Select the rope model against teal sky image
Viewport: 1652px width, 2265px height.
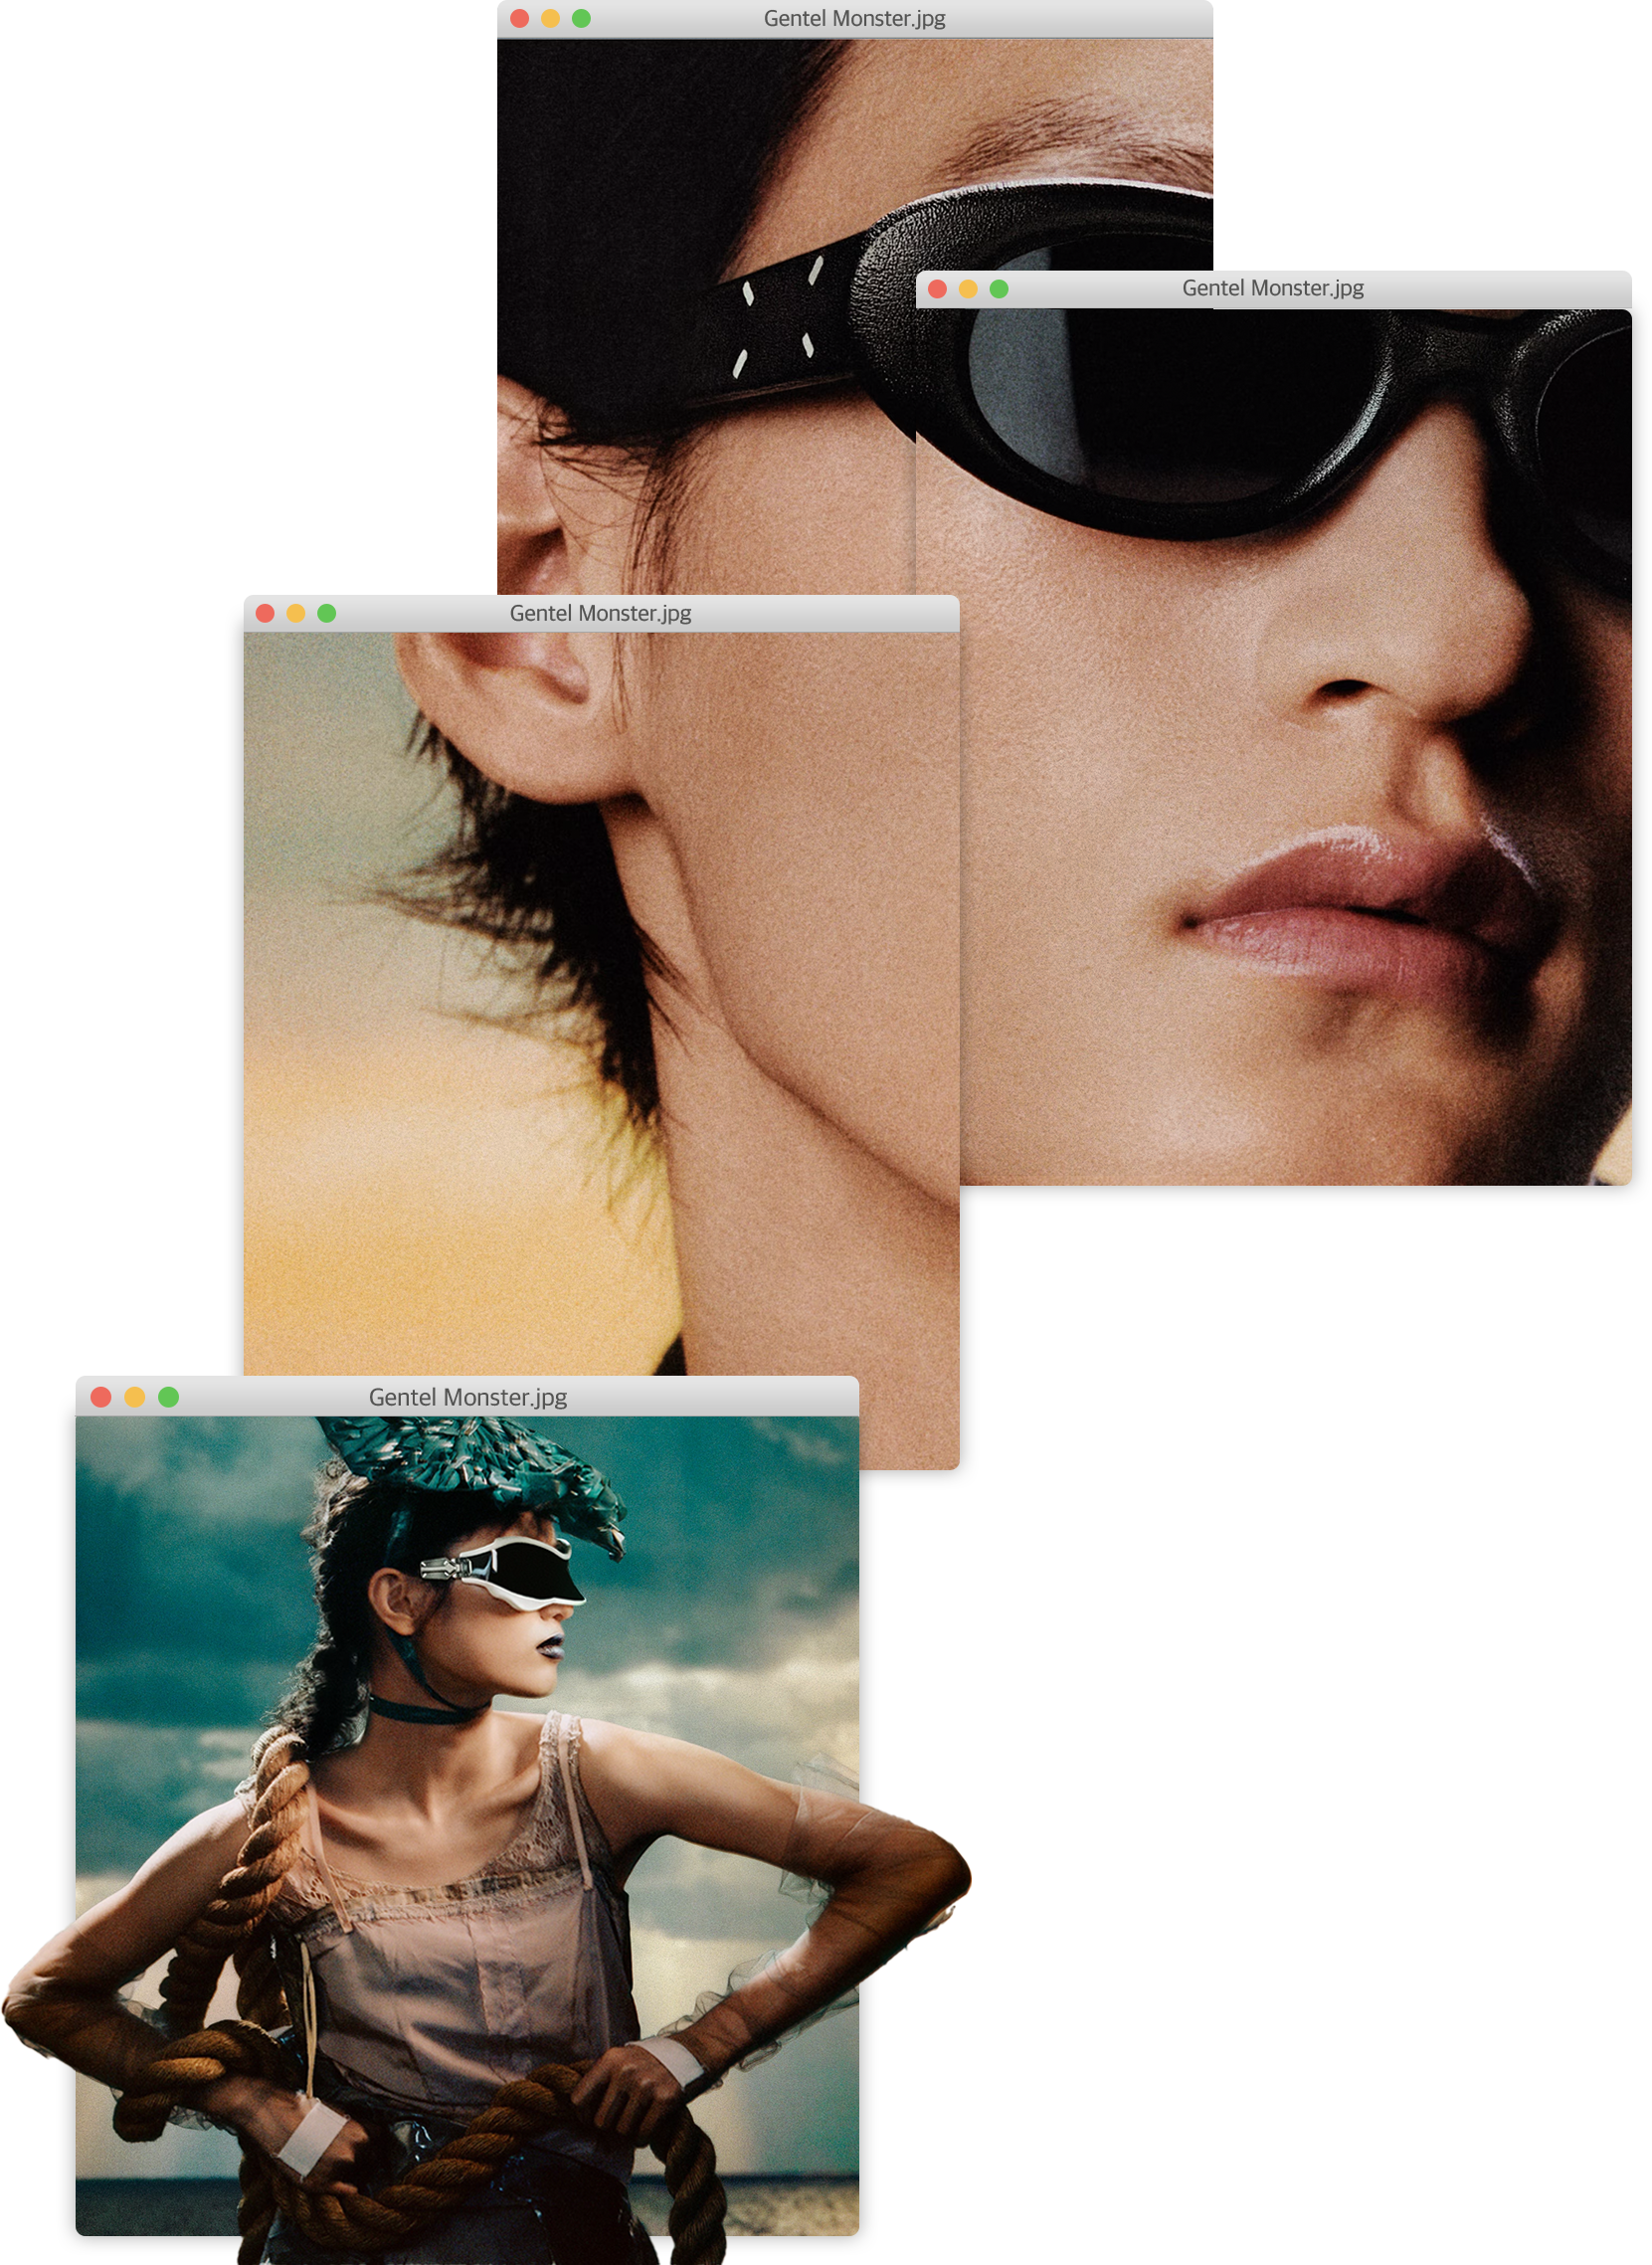tap(467, 1825)
